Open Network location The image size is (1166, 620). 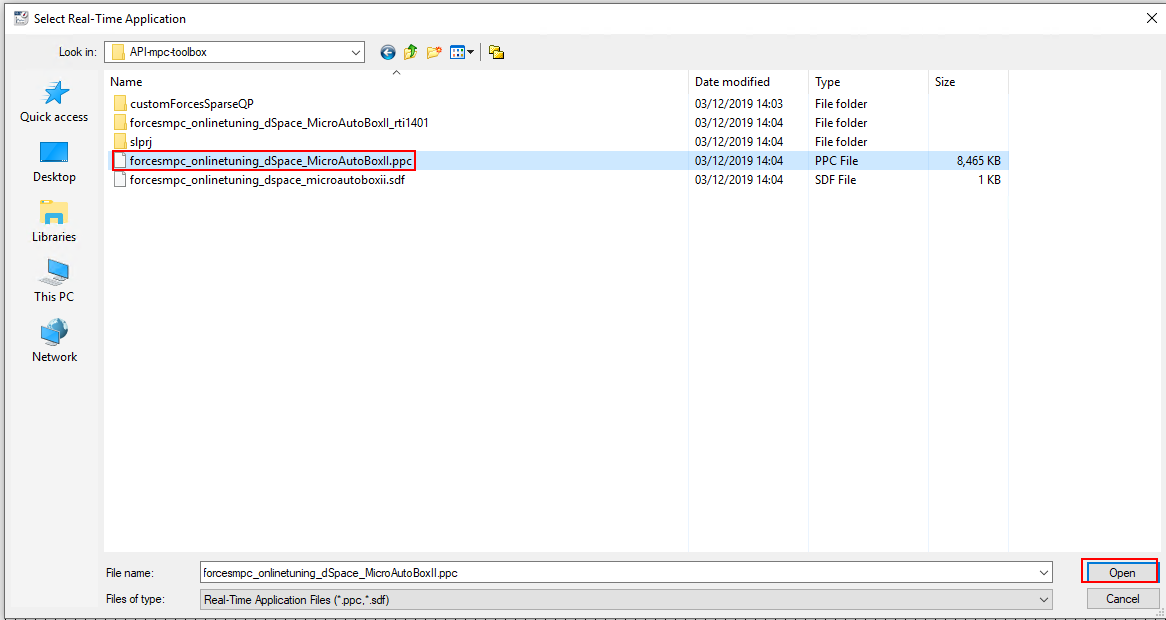(54, 342)
